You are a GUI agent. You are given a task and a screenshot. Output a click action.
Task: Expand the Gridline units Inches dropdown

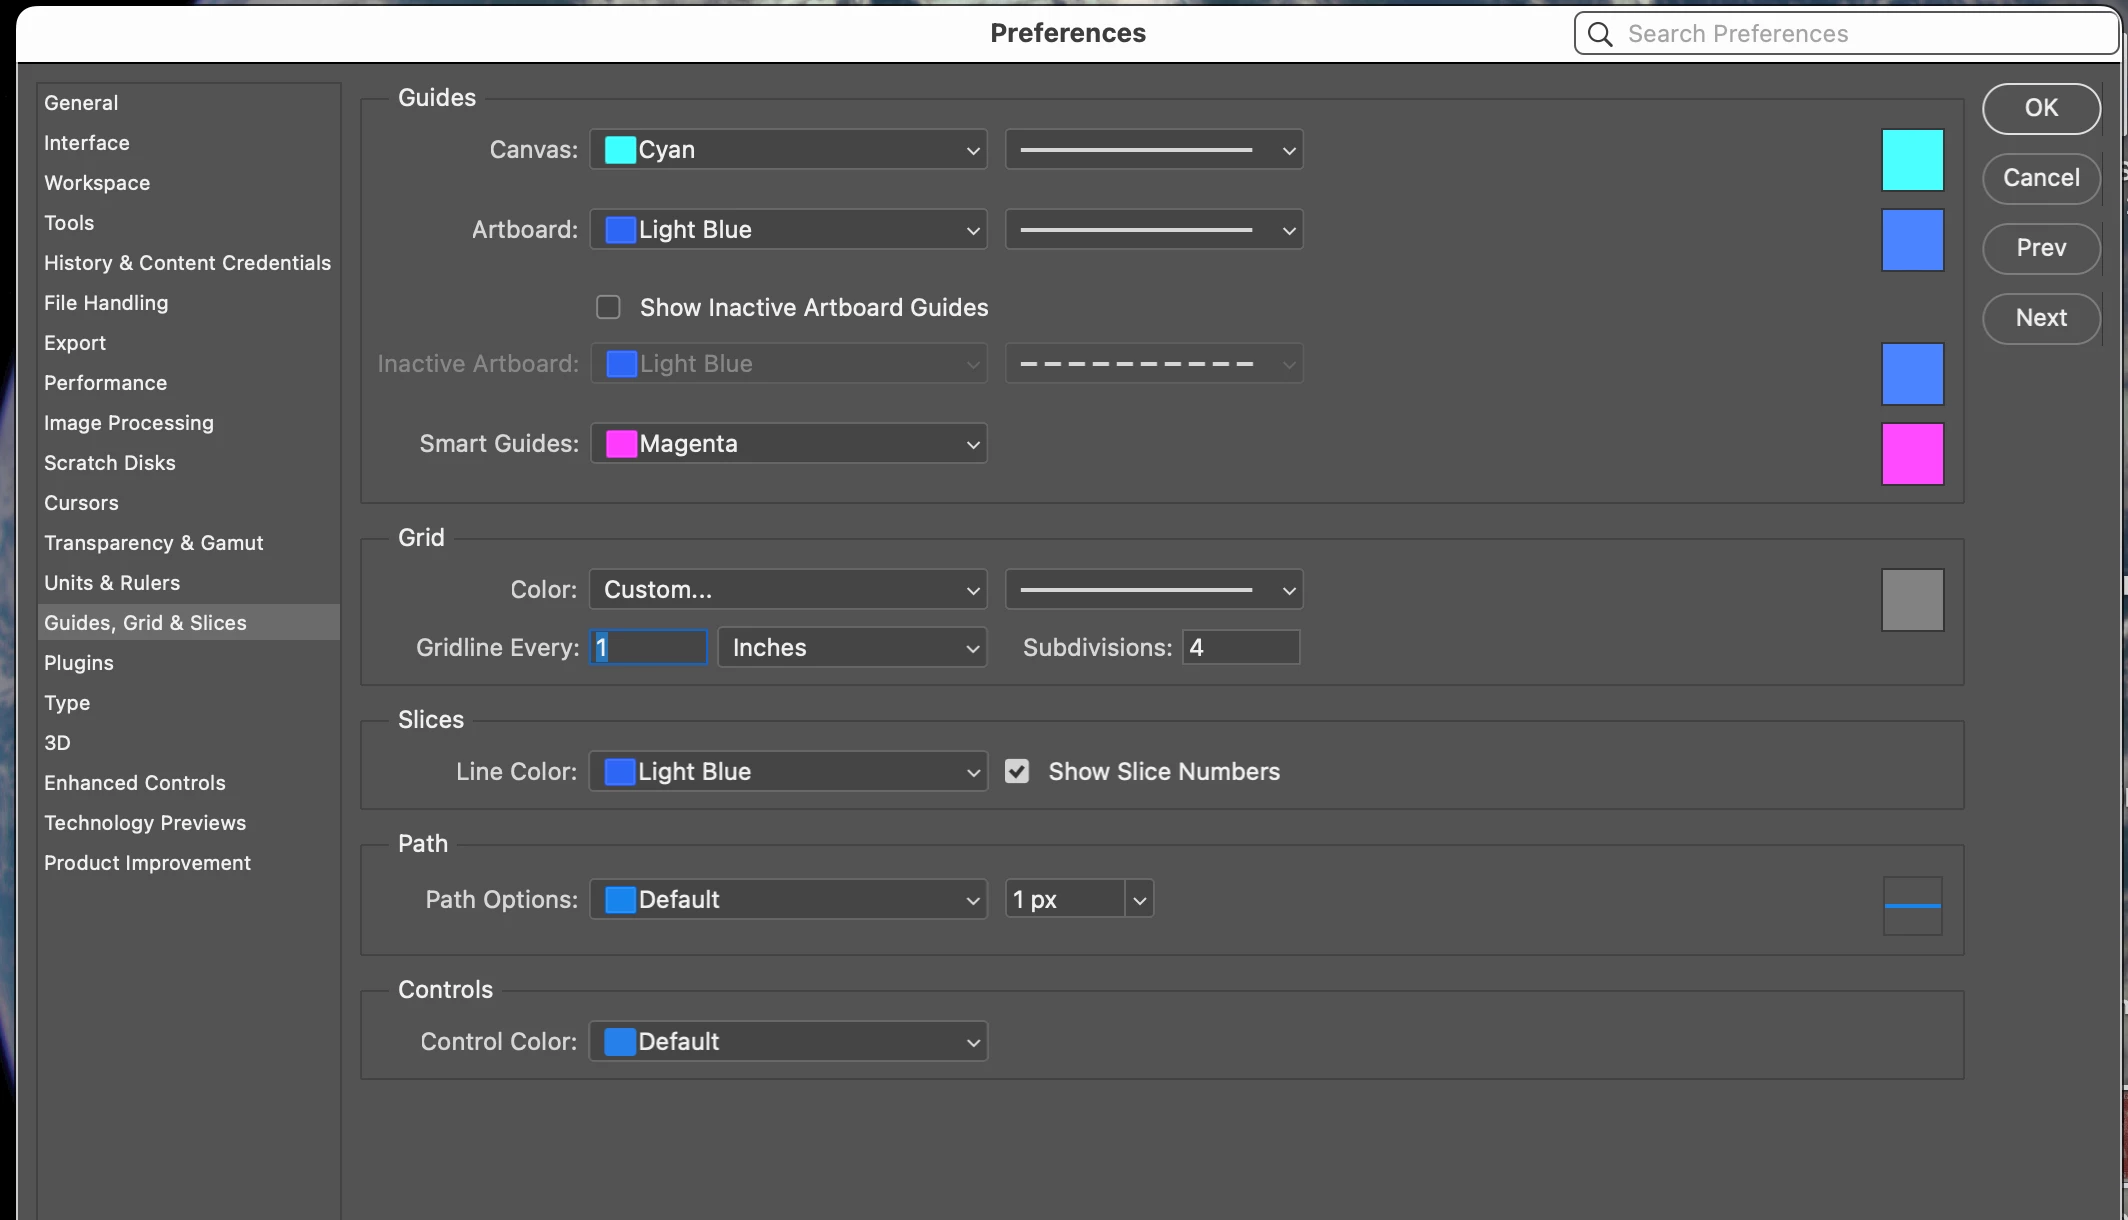tap(852, 648)
